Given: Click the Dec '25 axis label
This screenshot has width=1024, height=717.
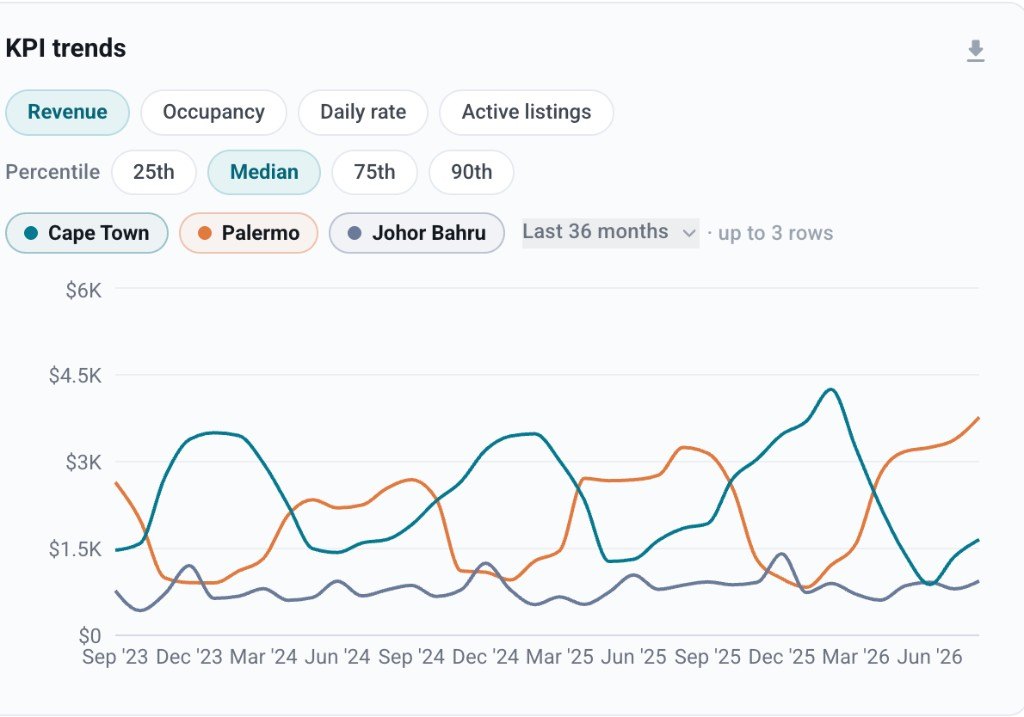Looking at the screenshot, I should [x=782, y=657].
